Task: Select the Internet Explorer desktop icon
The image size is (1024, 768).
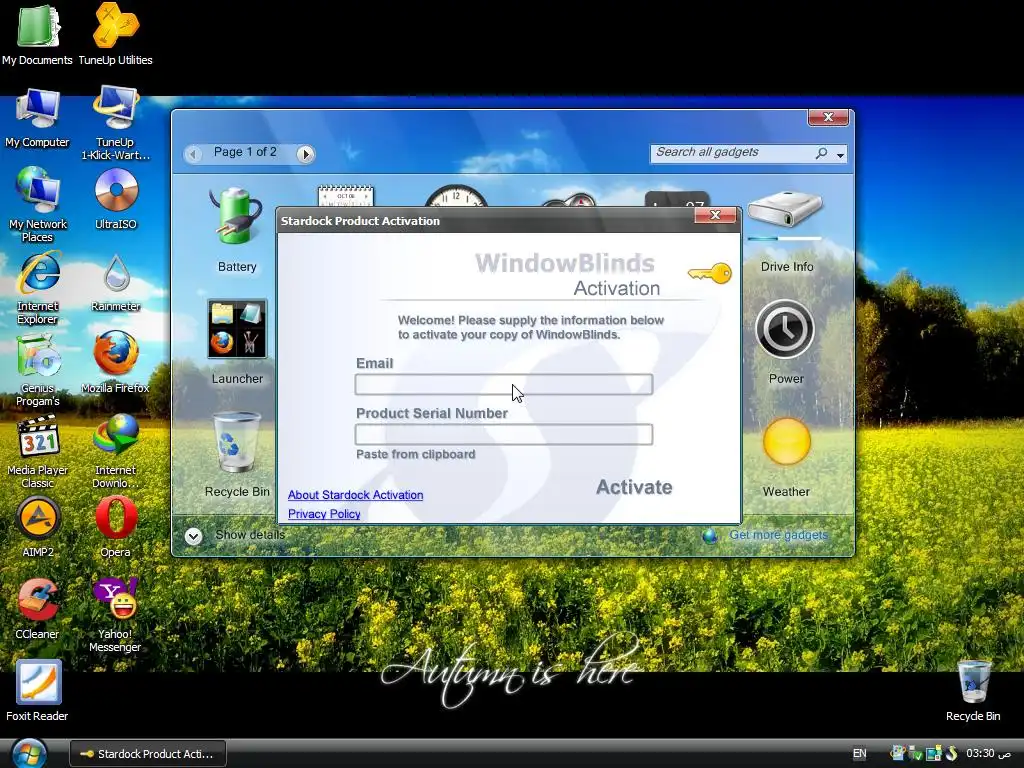Action: pos(37,287)
